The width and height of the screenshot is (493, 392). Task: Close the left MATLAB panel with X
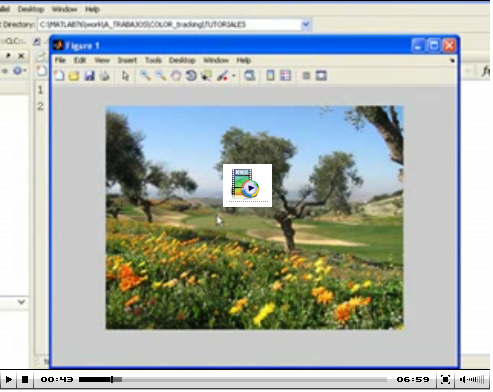[21, 56]
